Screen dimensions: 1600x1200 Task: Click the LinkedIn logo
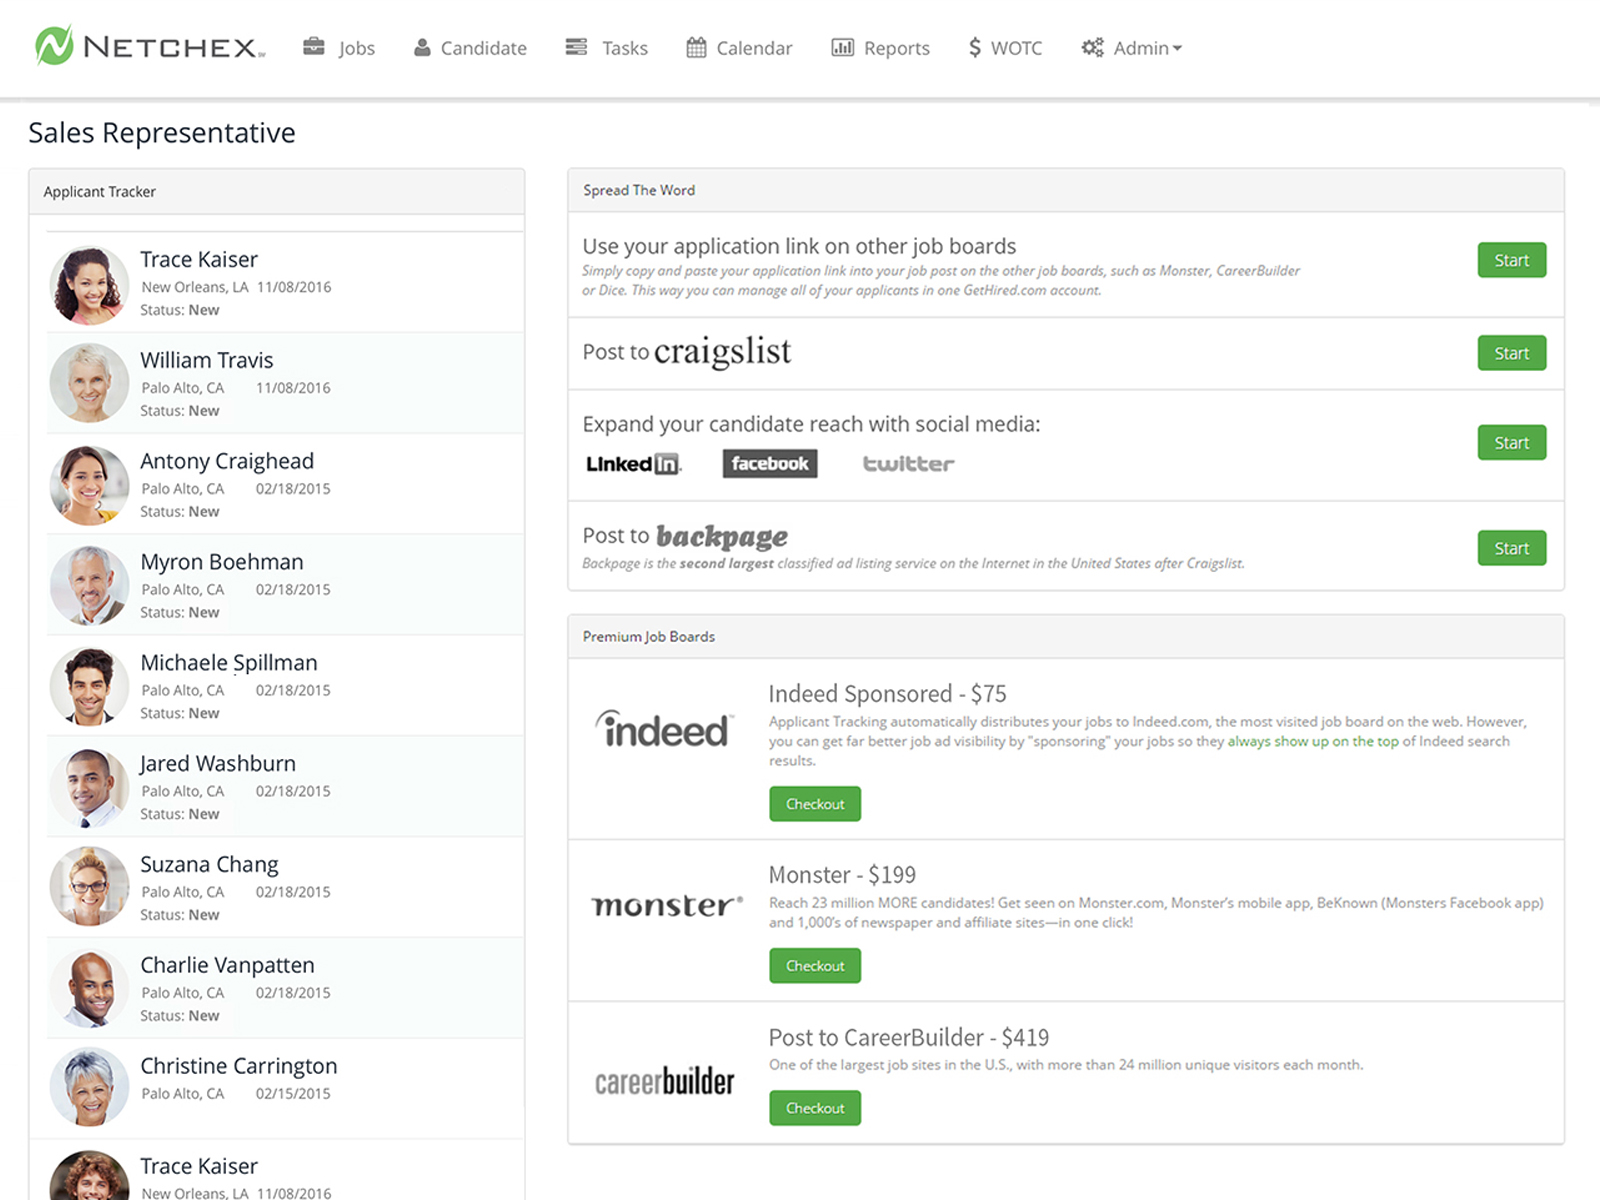pos(633,464)
